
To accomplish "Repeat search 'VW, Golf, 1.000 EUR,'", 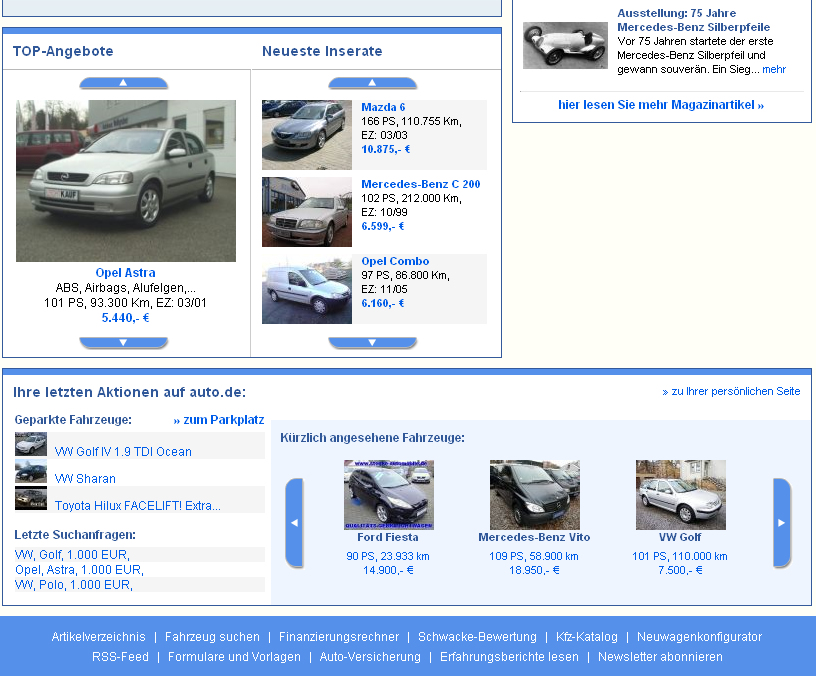I will [72, 555].
